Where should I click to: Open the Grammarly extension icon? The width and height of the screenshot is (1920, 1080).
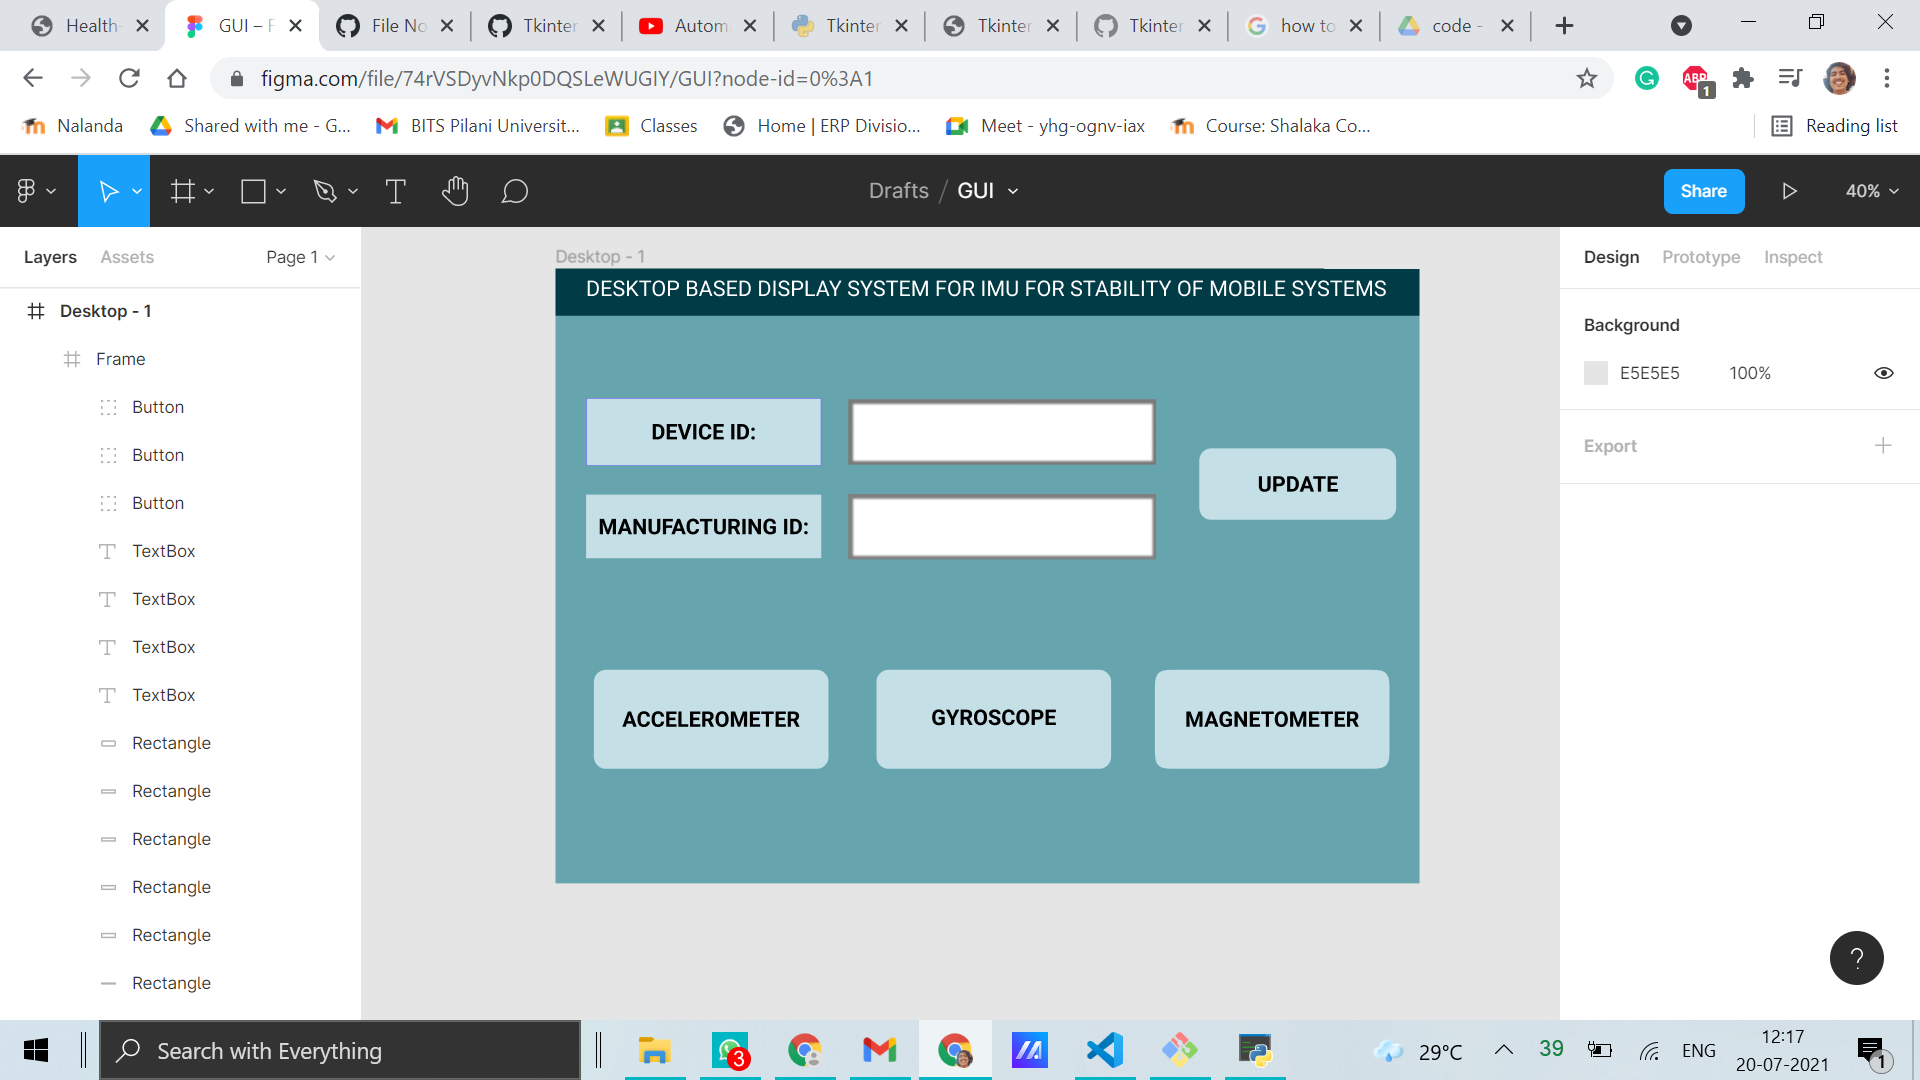[1647, 78]
